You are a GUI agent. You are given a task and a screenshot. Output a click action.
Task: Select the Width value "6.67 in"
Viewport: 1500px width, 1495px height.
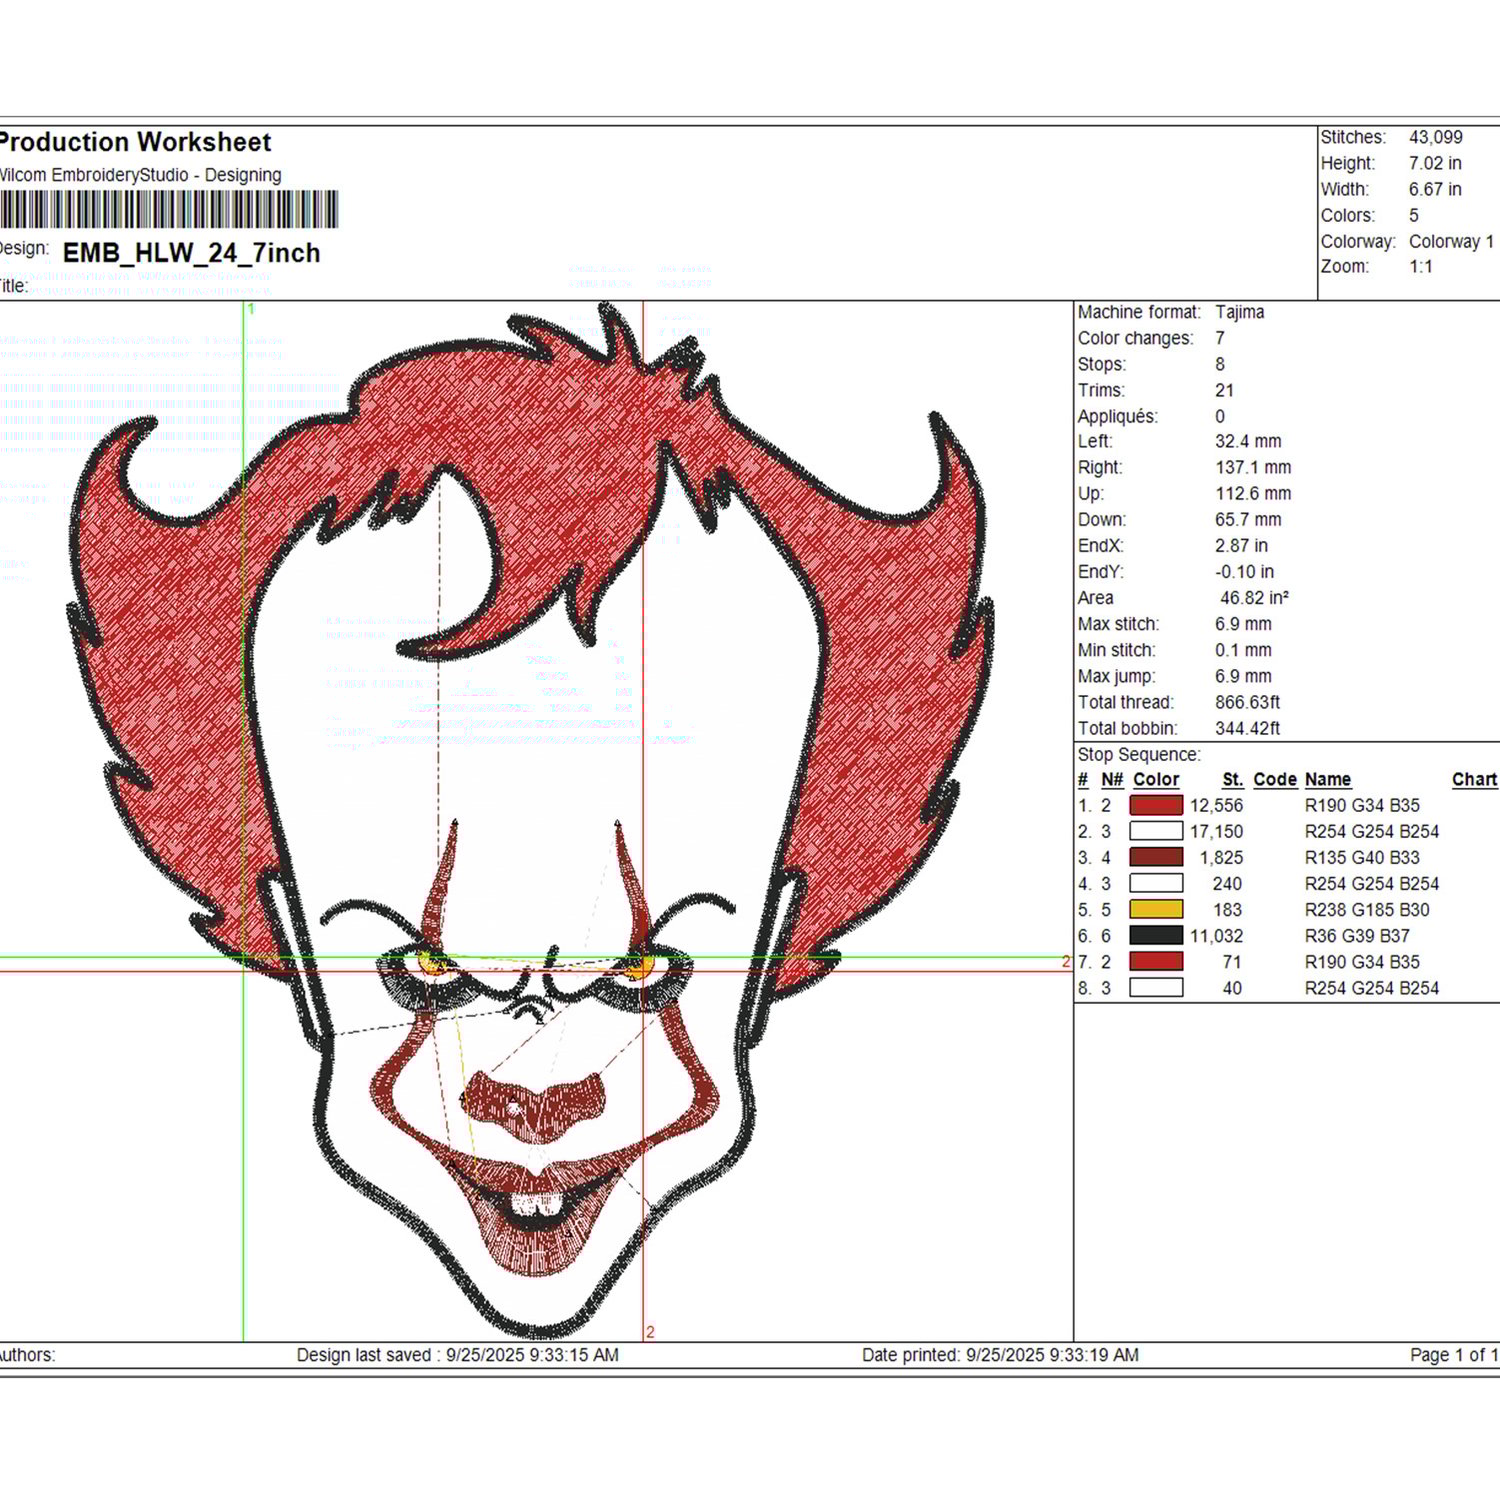pos(1435,189)
